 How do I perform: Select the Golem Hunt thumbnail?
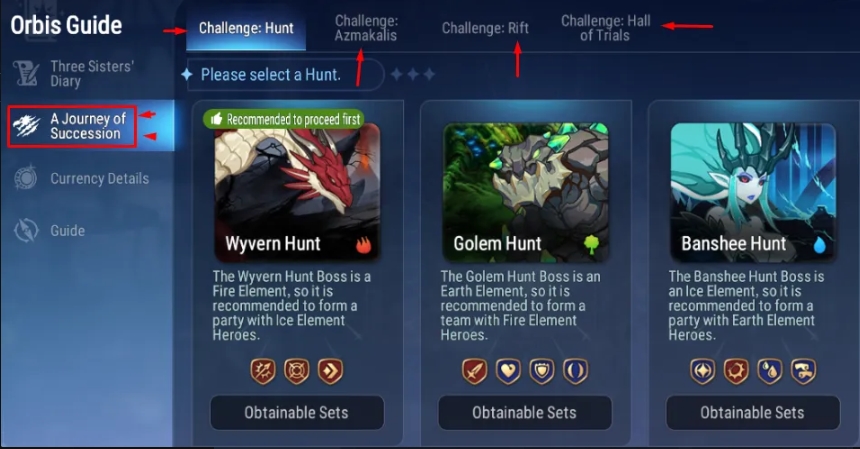pos(525,192)
